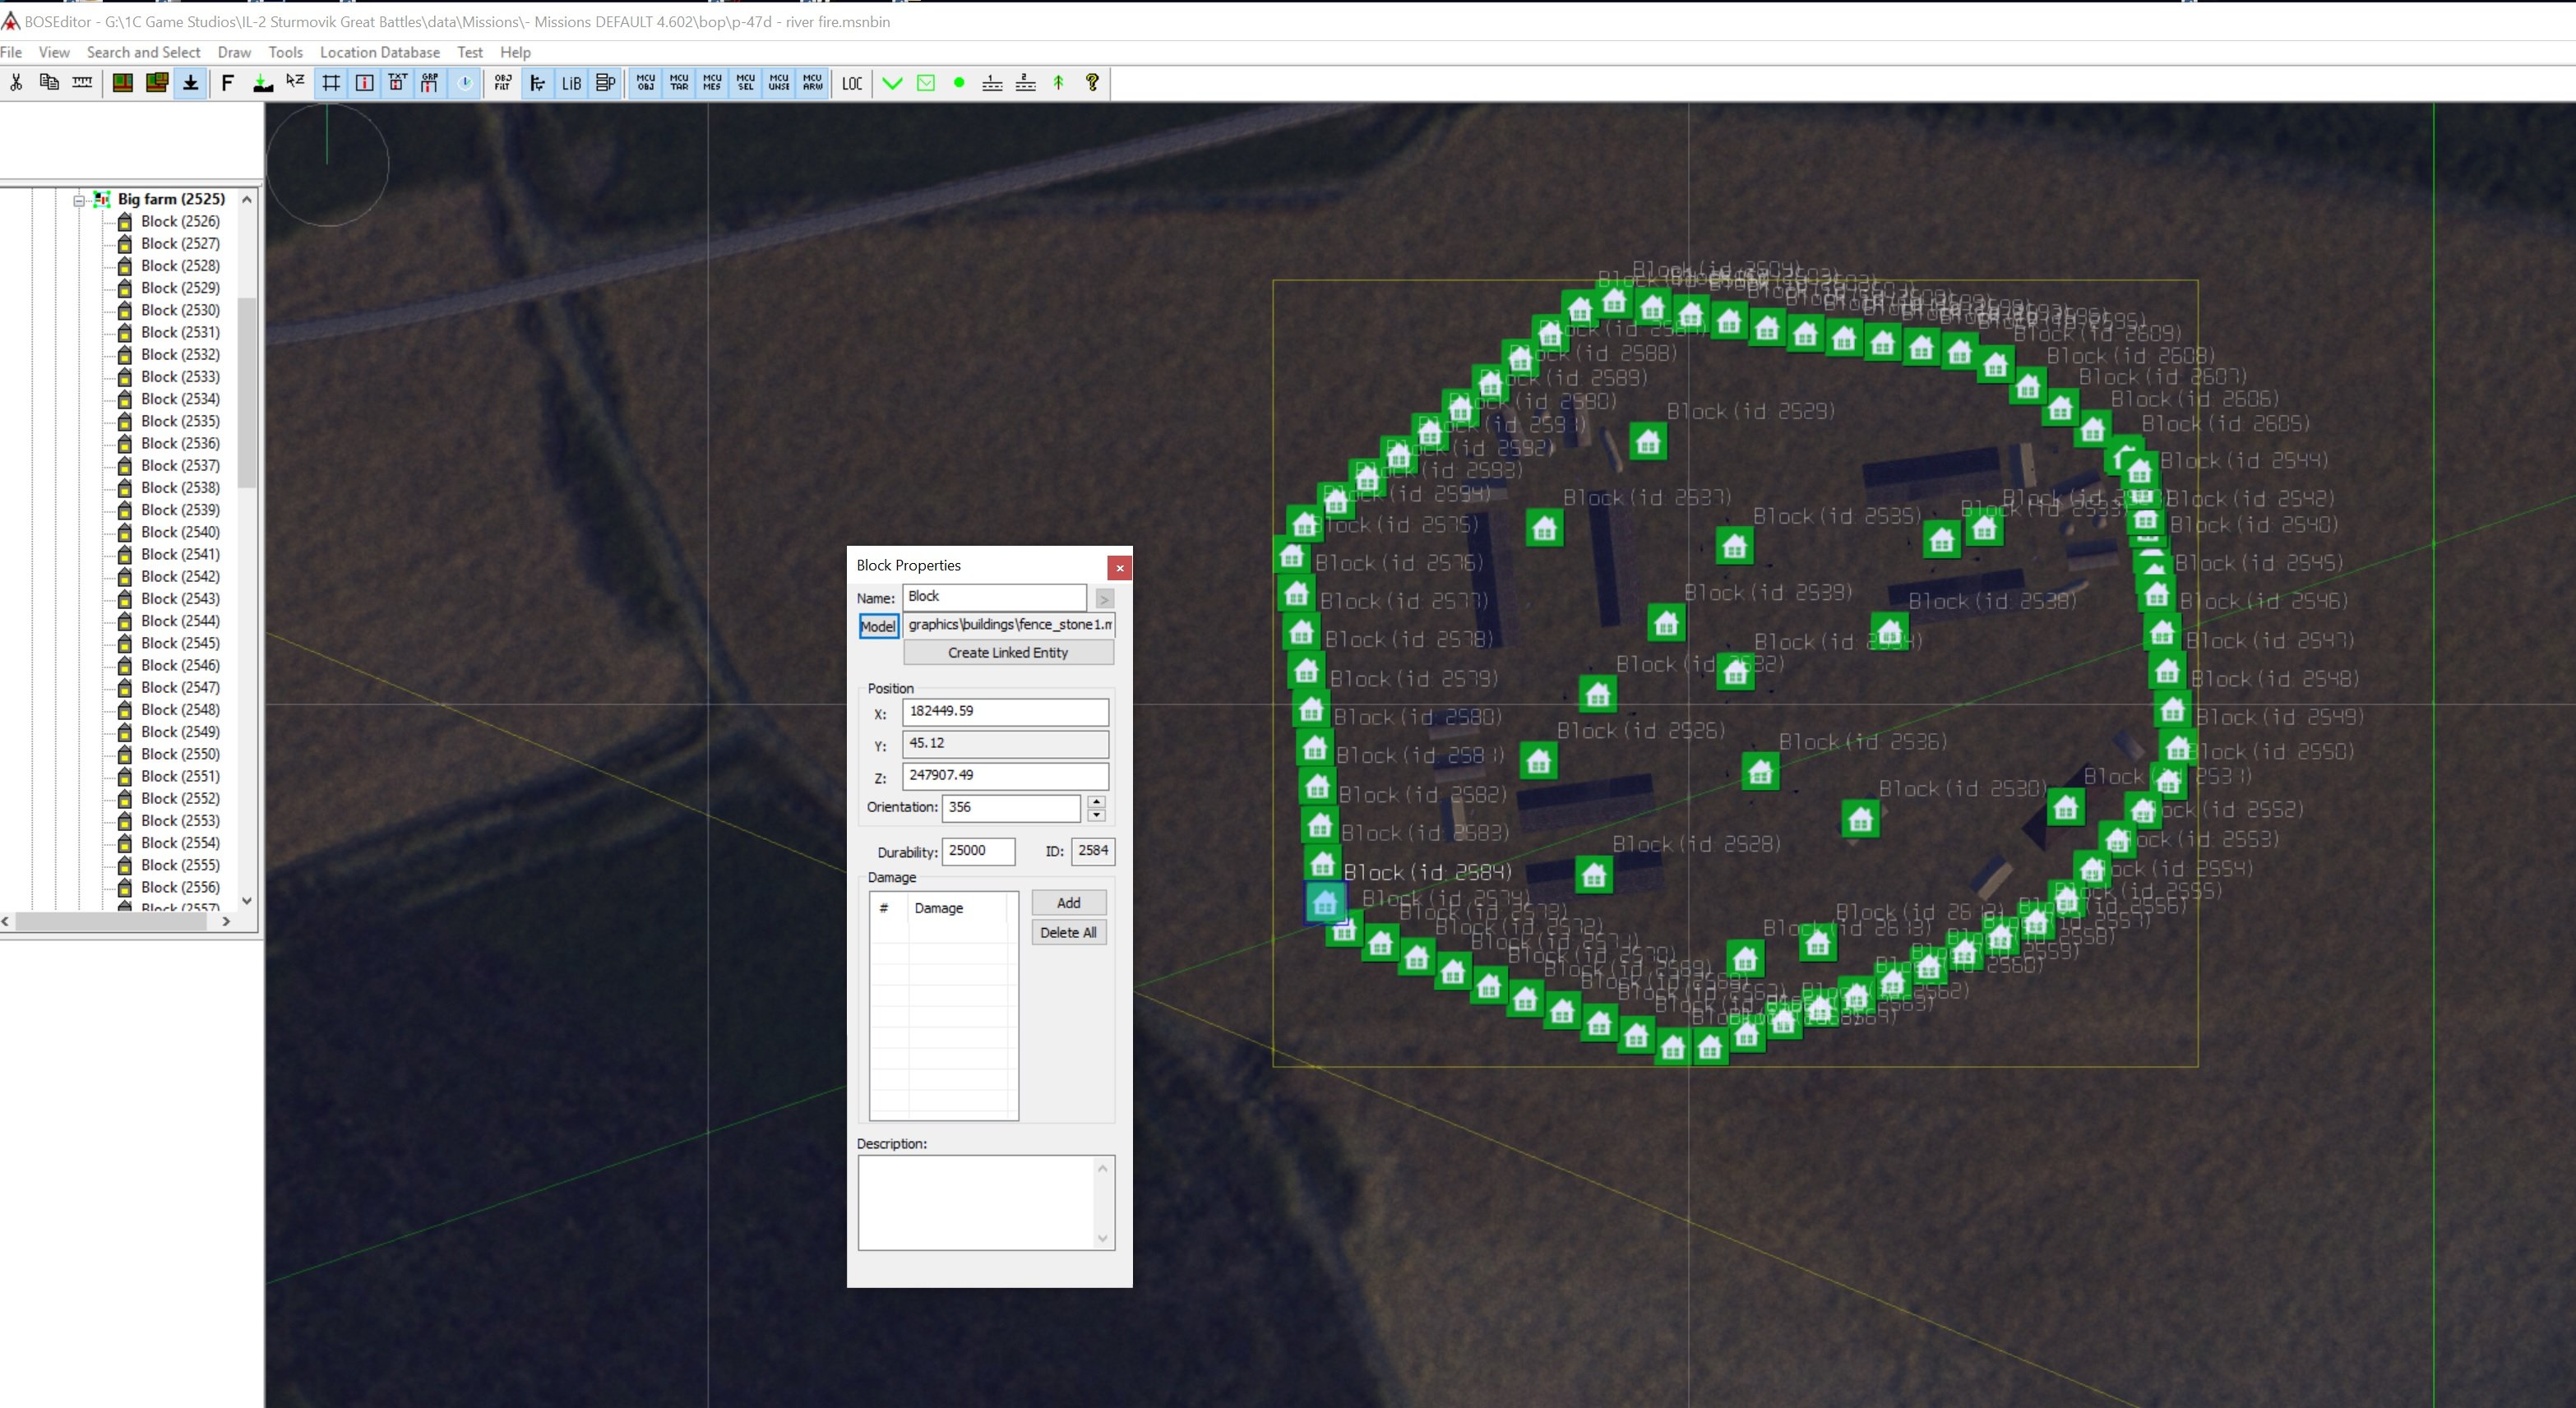2576x1408 pixels.
Task: Click the Orientation up stepper arrow
Action: coord(1097,801)
